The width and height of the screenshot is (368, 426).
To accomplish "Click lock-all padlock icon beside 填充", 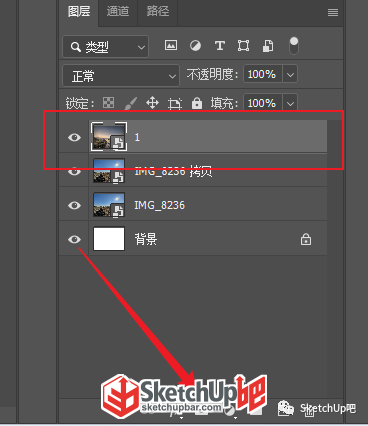I will pos(197,103).
